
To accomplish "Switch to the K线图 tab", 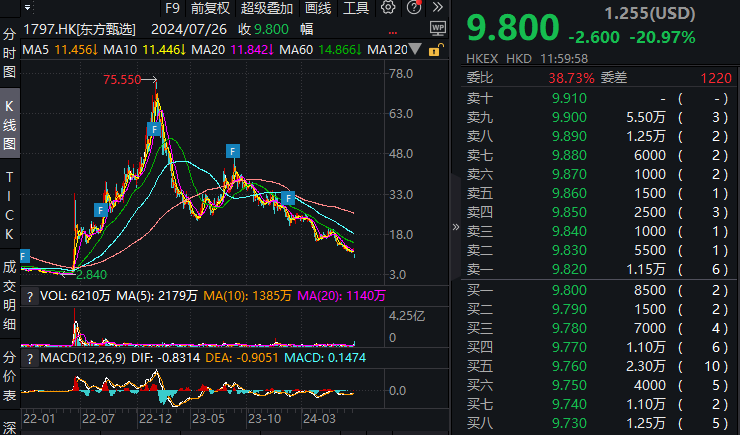I will [x=9, y=125].
